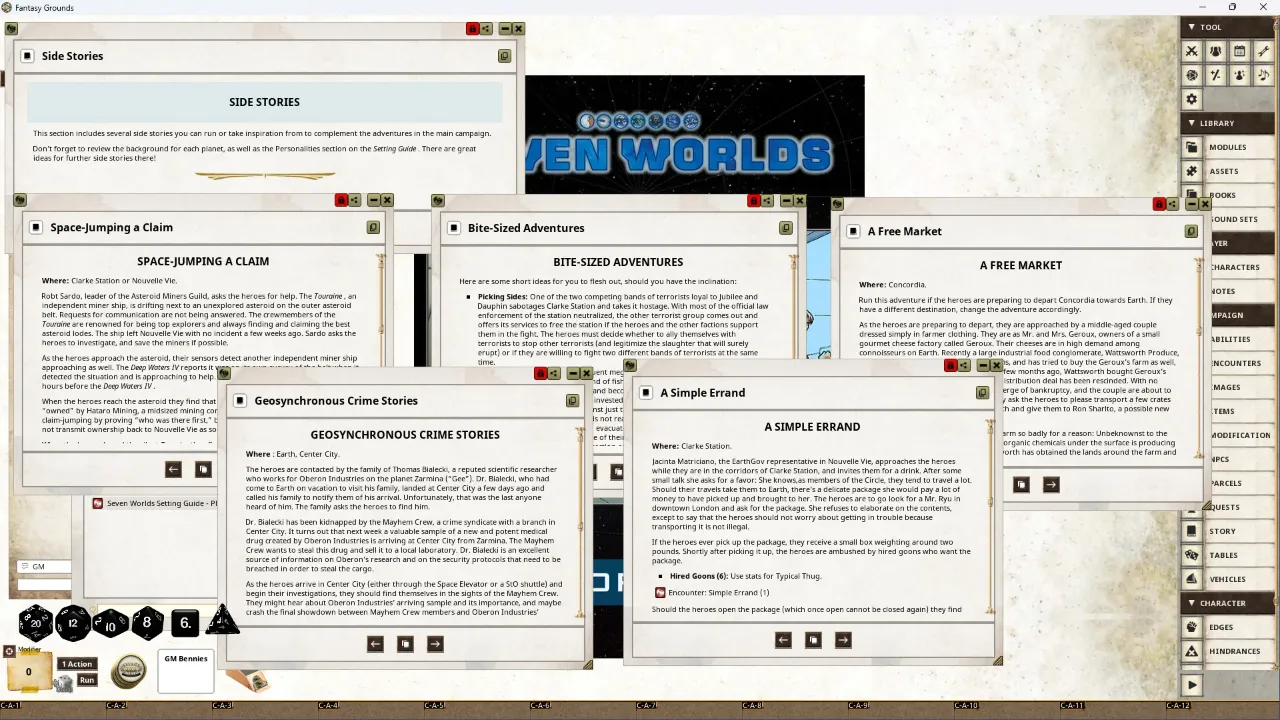
Task: Pick the d10 die
Action: click(110, 623)
